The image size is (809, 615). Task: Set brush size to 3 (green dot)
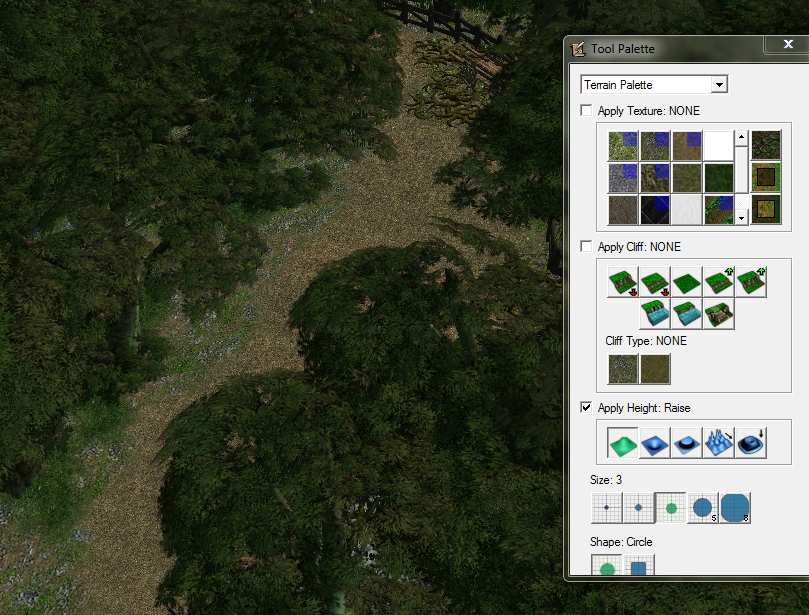click(671, 508)
